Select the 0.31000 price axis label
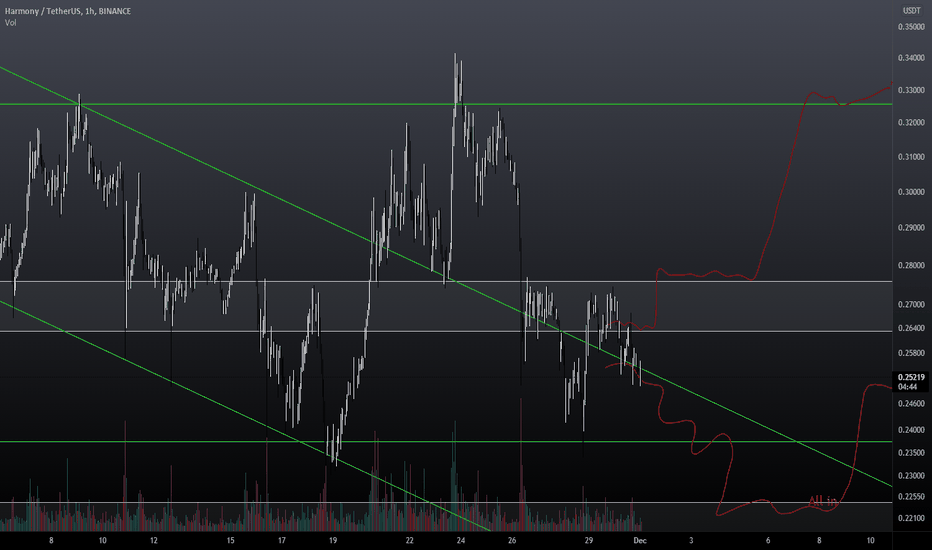Viewport: 932px width, 550px height. pyautogui.click(x=911, y=157)
